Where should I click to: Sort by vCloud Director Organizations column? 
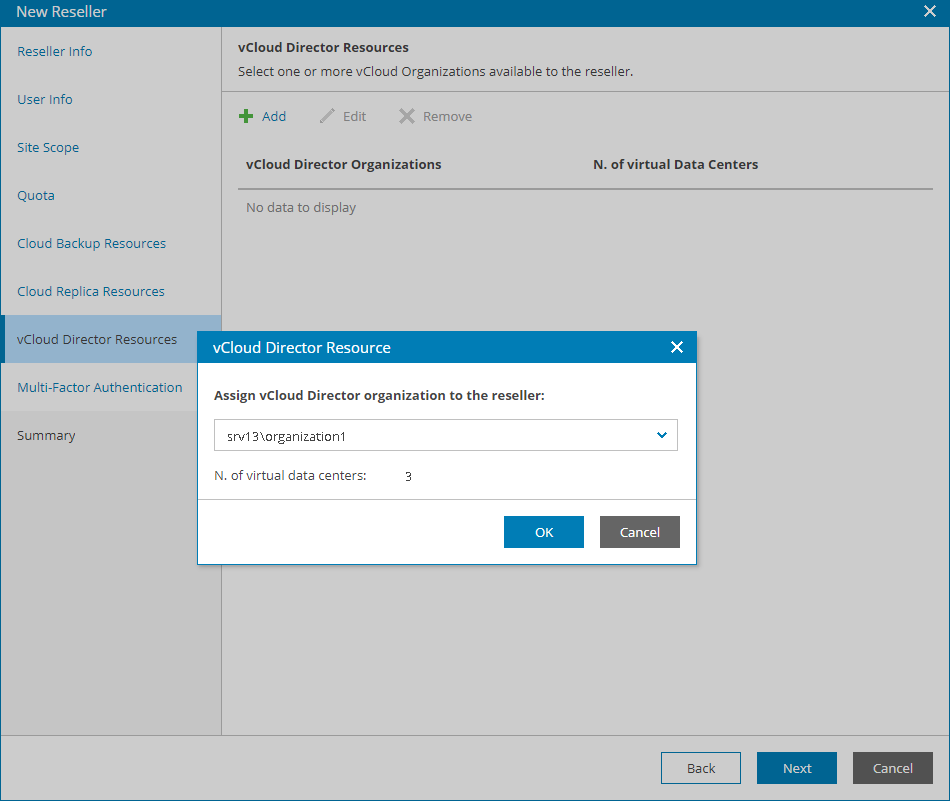(344, 164)
